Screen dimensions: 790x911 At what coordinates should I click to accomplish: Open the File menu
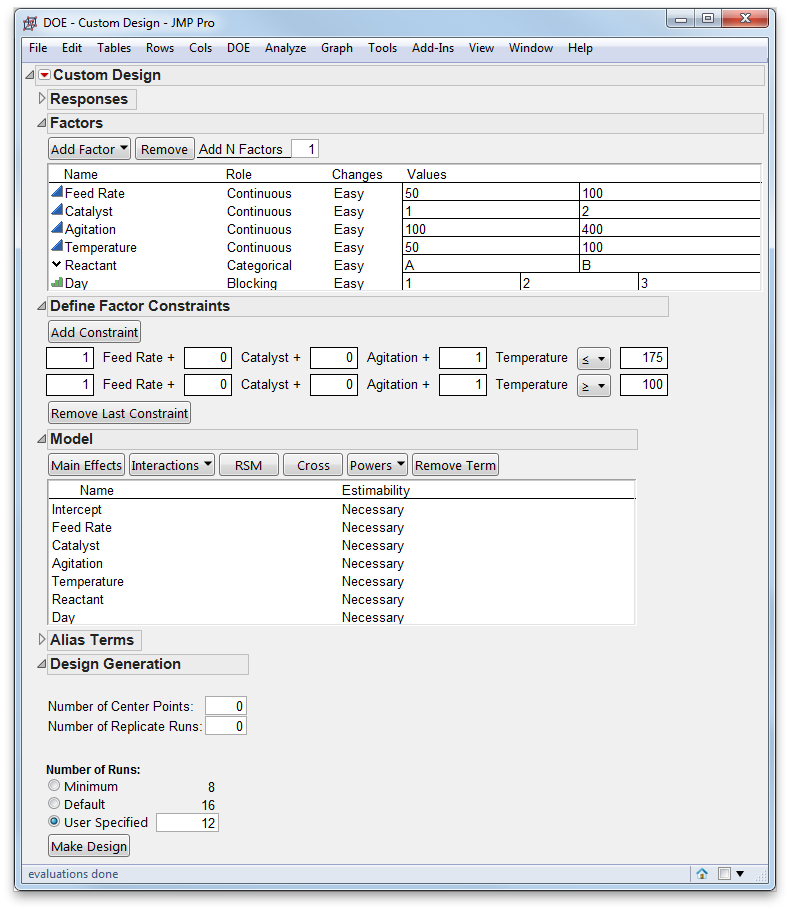point(38,48)
